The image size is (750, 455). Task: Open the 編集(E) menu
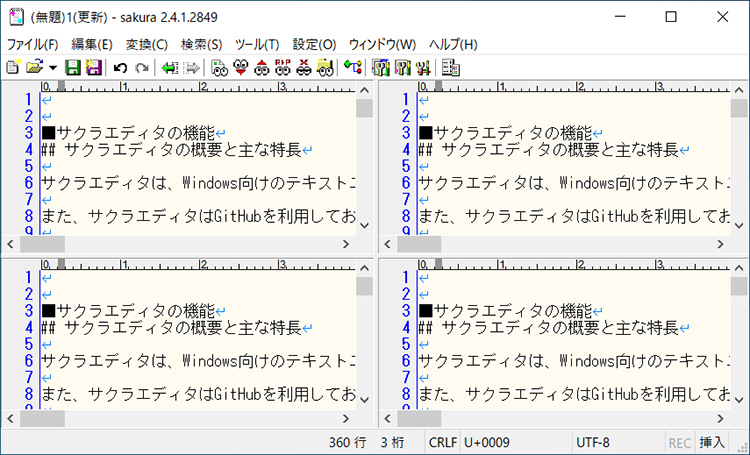92,44
